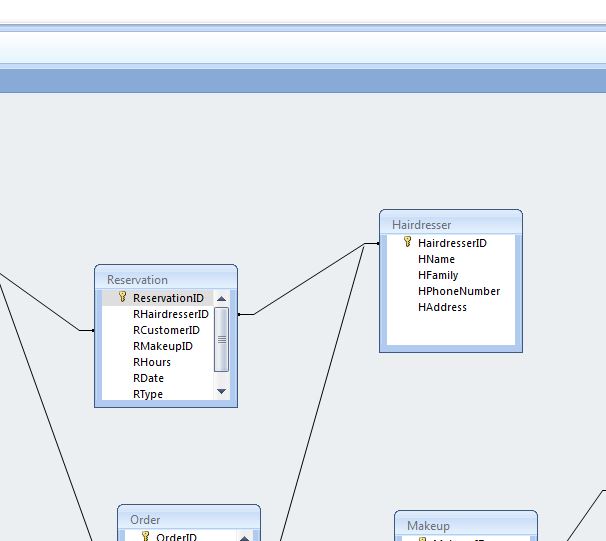
Task: Click the HairdresserID primary key icon
Action: pos(407,242)
